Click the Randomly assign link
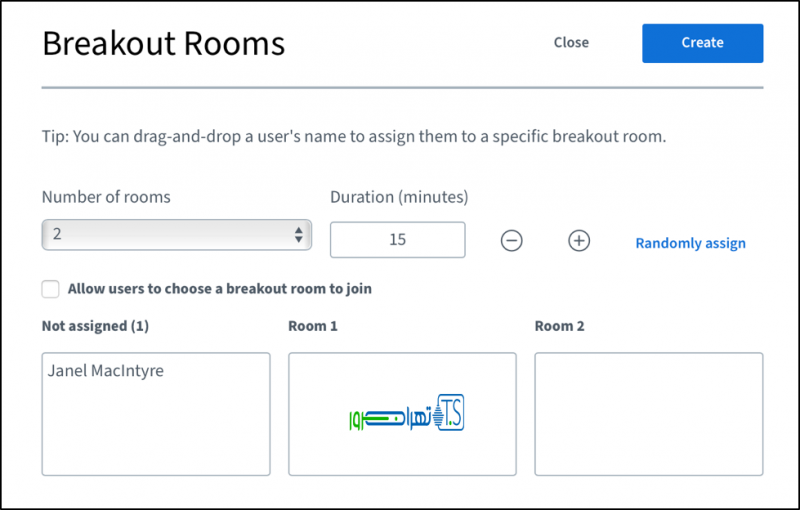 click(x=690, y=243)
